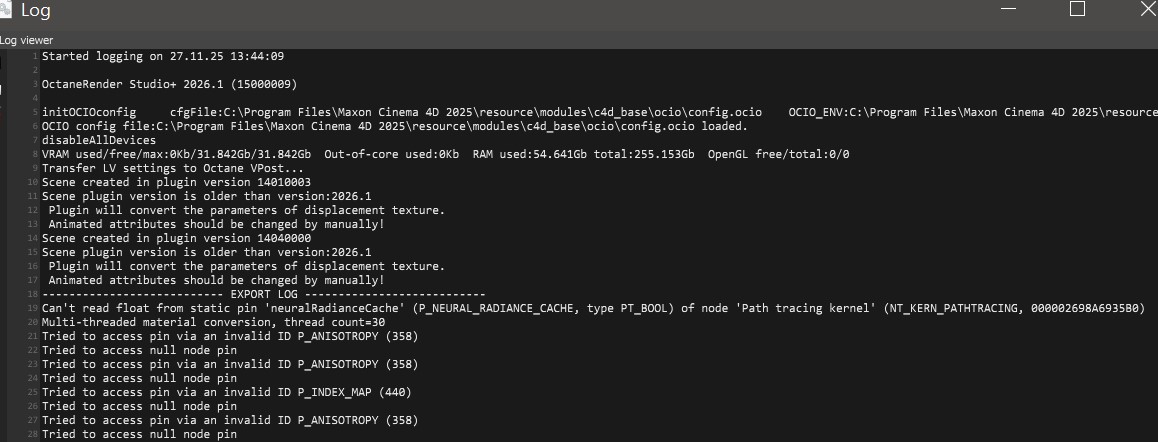Maximize the Log window
The width and height of the screenshot is (1158, 442).
(x=1077, y=9)
